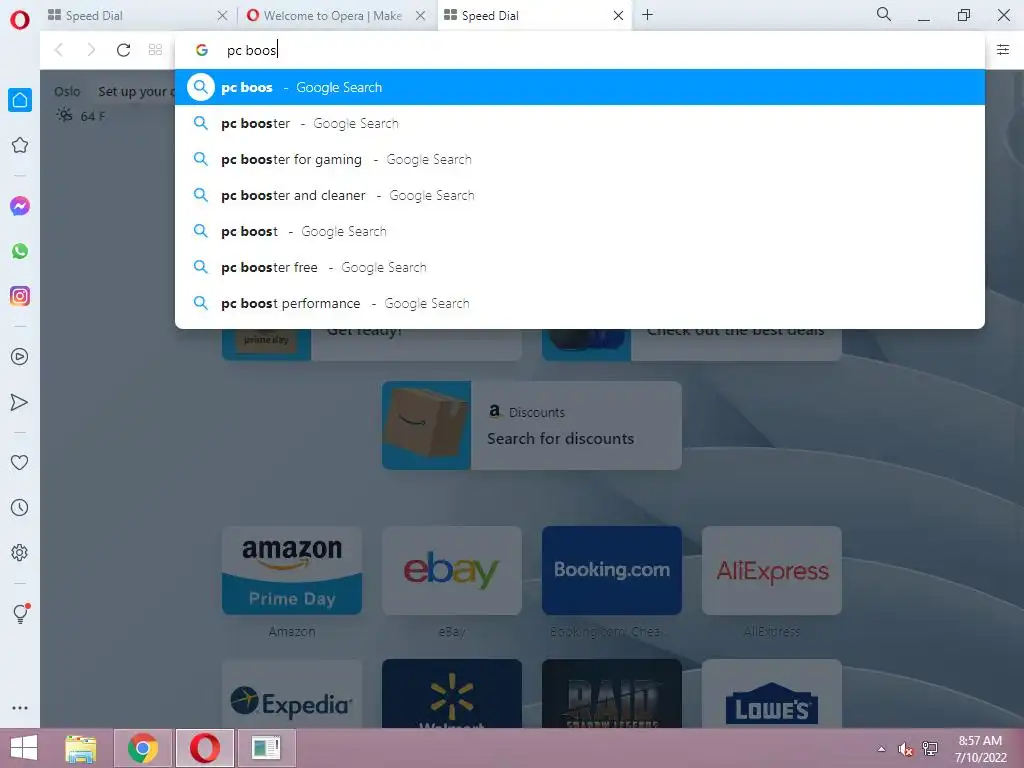The width and height of the screenshot is (1024, 768).
Task: Open the eBay speed dial tile
Action: coord(452,570)
